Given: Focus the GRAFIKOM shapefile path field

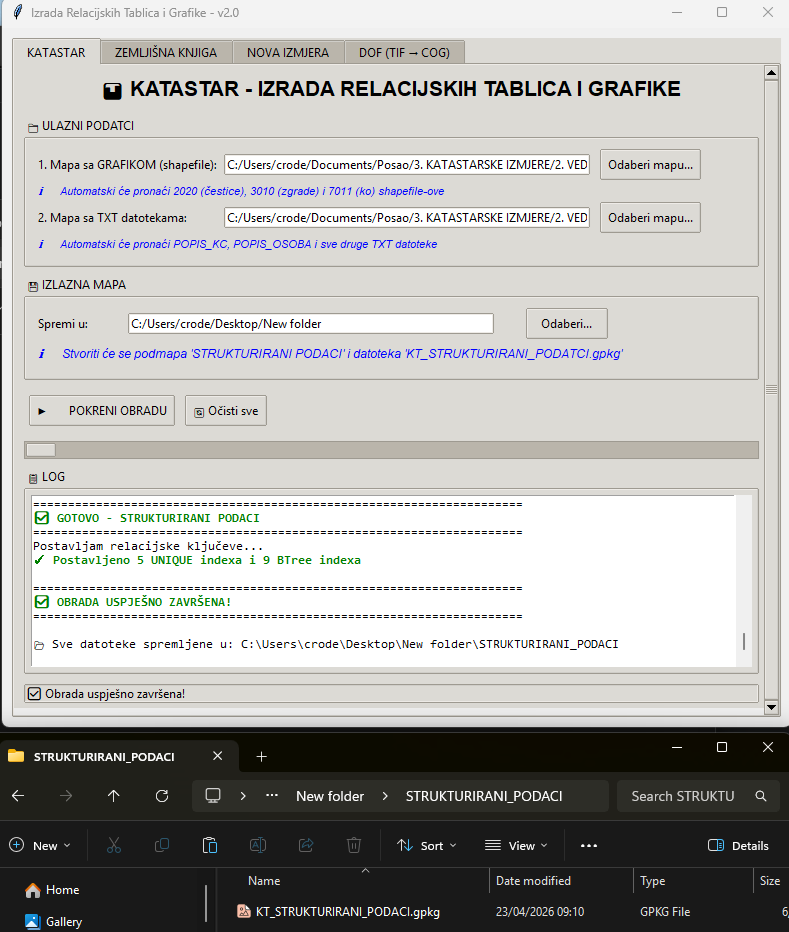Looking at the screenshot, I should [407, 165].
